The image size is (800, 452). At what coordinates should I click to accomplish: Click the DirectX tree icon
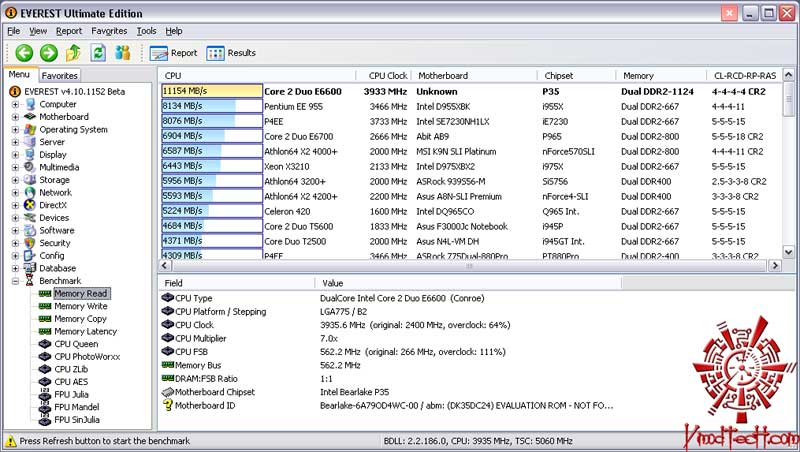click(30, 205)
